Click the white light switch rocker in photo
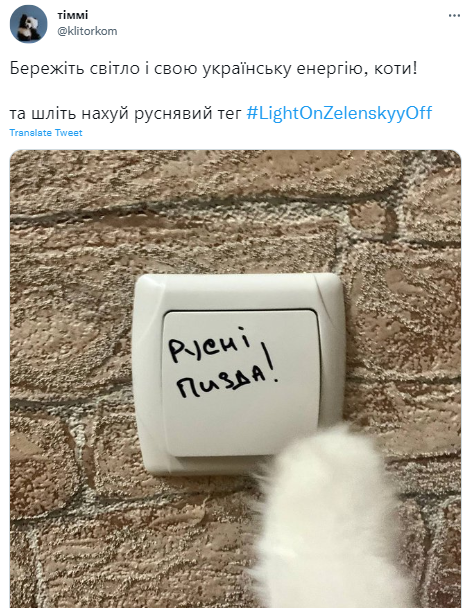Viewport: 462px width, 608px height. coord(241,382)
